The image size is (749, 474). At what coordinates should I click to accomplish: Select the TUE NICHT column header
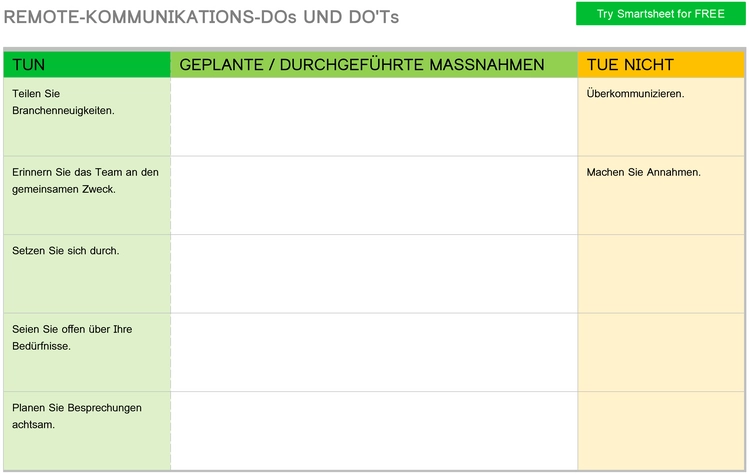pyautogui.click(x=661, y=65)
